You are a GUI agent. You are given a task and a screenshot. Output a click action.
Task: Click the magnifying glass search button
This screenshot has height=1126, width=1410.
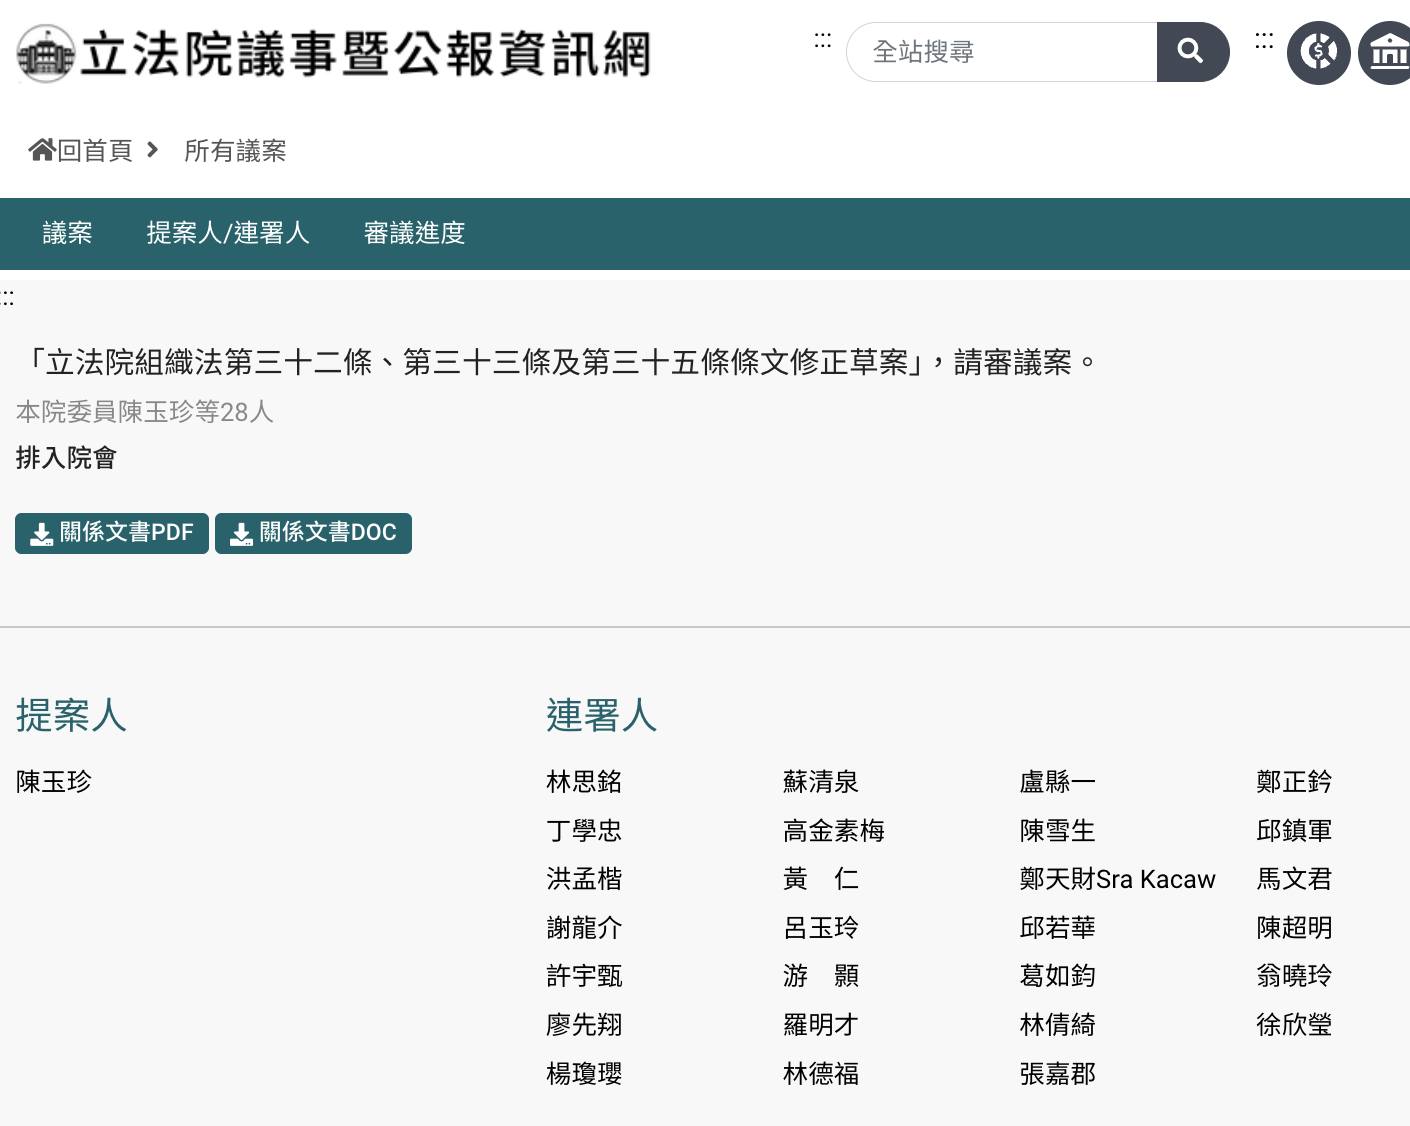pyautogui.click(x=1191, y=52)
